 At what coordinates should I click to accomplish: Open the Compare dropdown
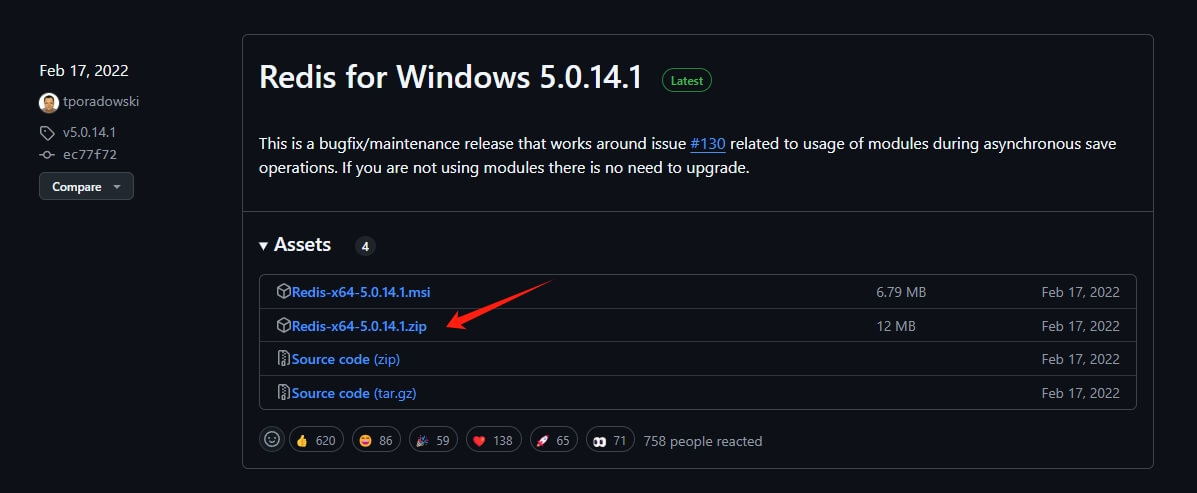(x=86, y=186)
